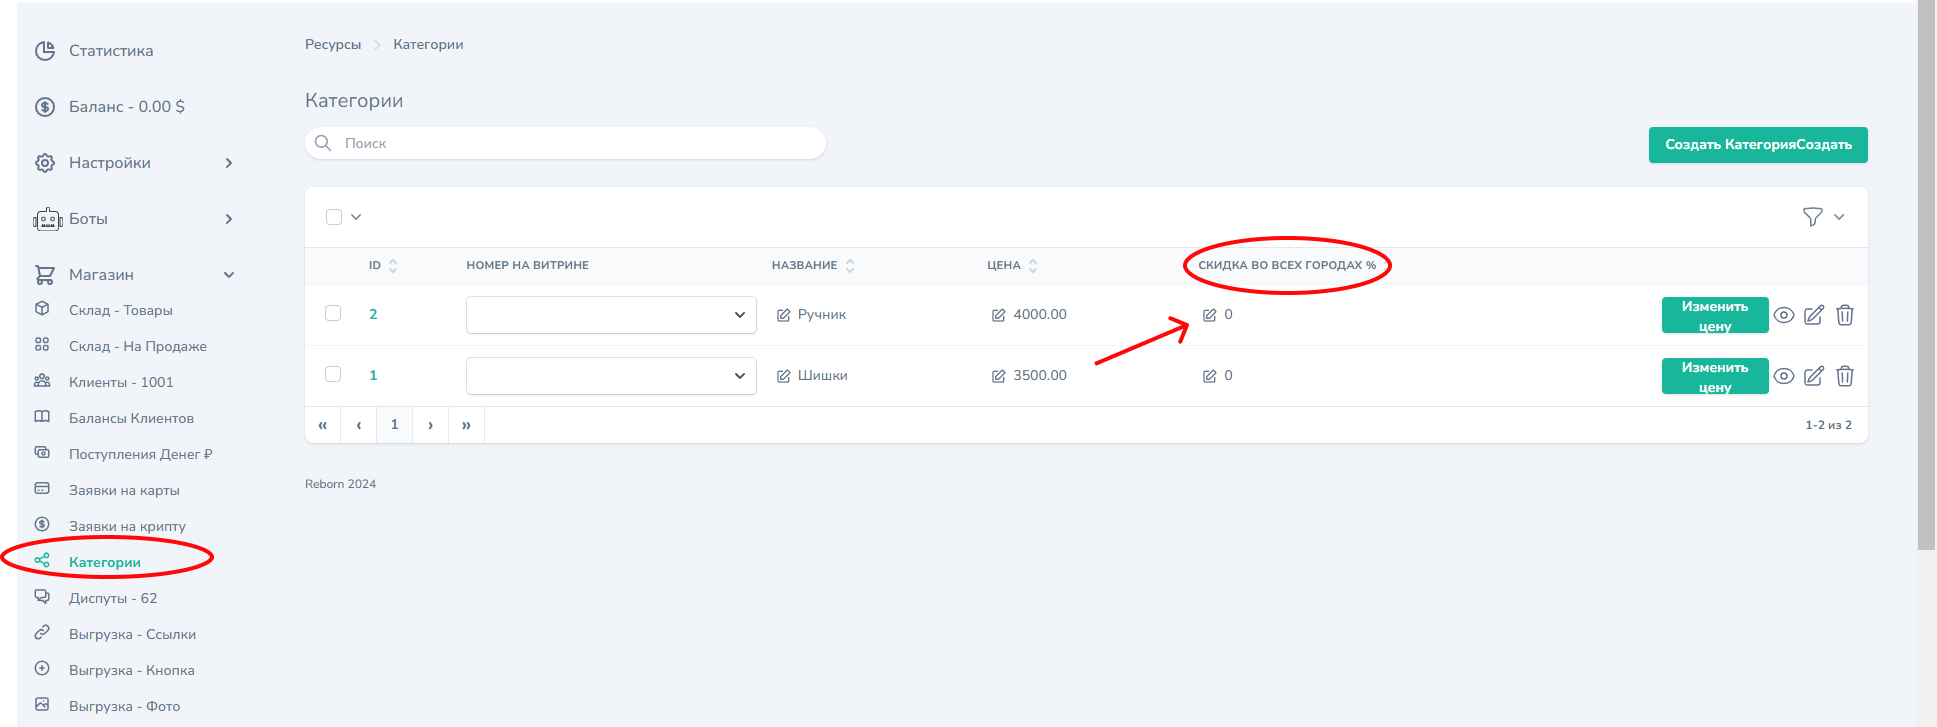This screenshot has height=727, width=1937.
Task: Edit discount icon in Шишки row
Action: (x=1210, y=376)
